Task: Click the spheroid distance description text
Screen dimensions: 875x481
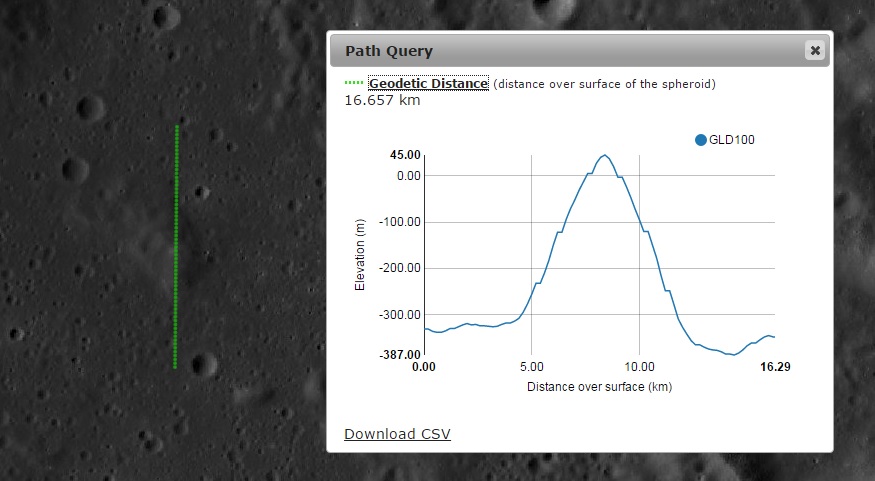Action: click(x=604, y=84)
